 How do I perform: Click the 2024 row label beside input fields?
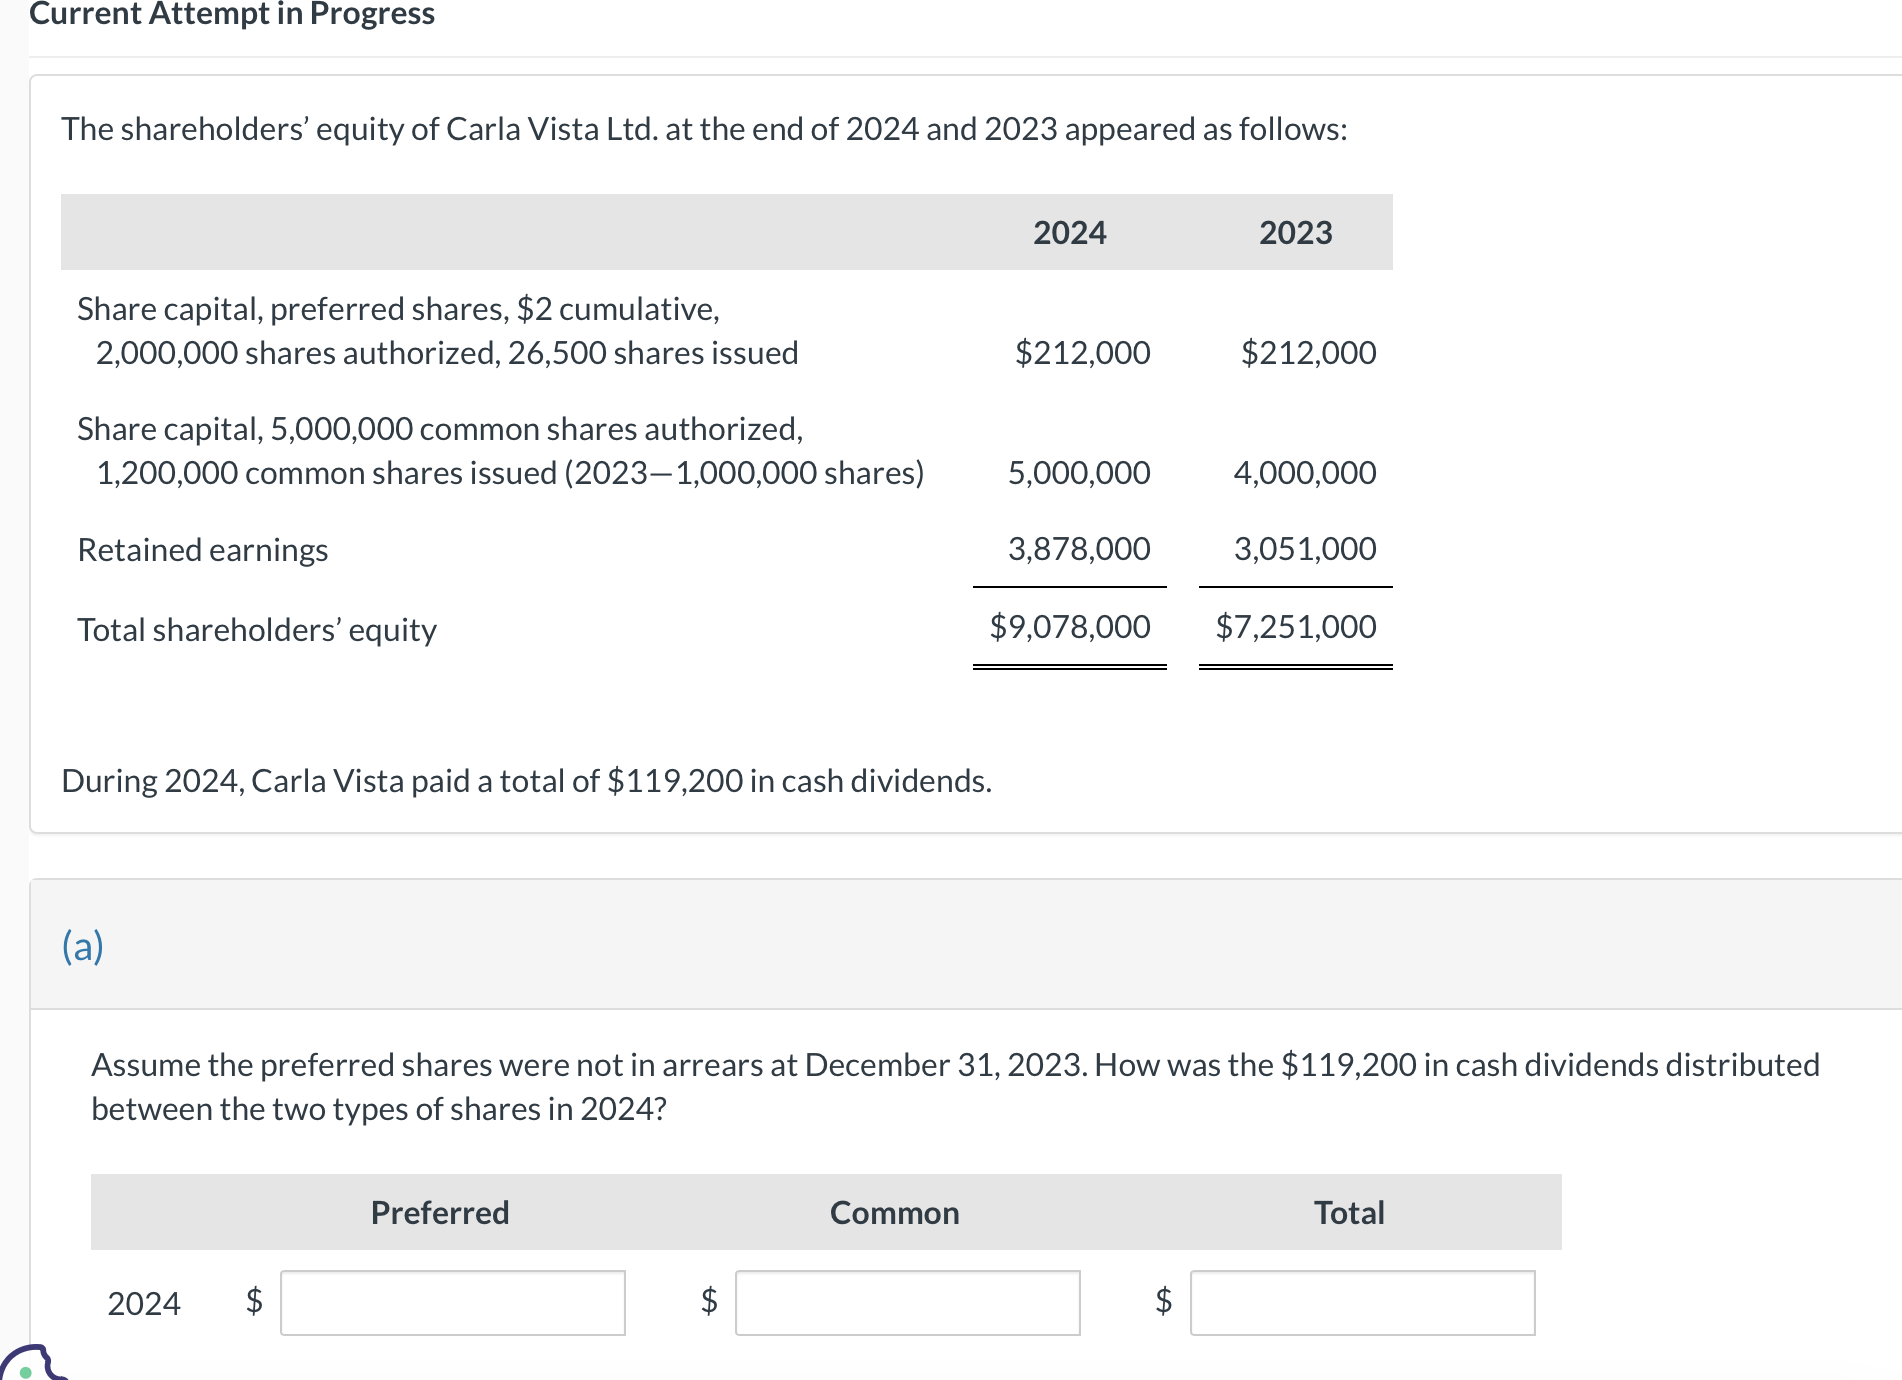(x=143, y=1302)
